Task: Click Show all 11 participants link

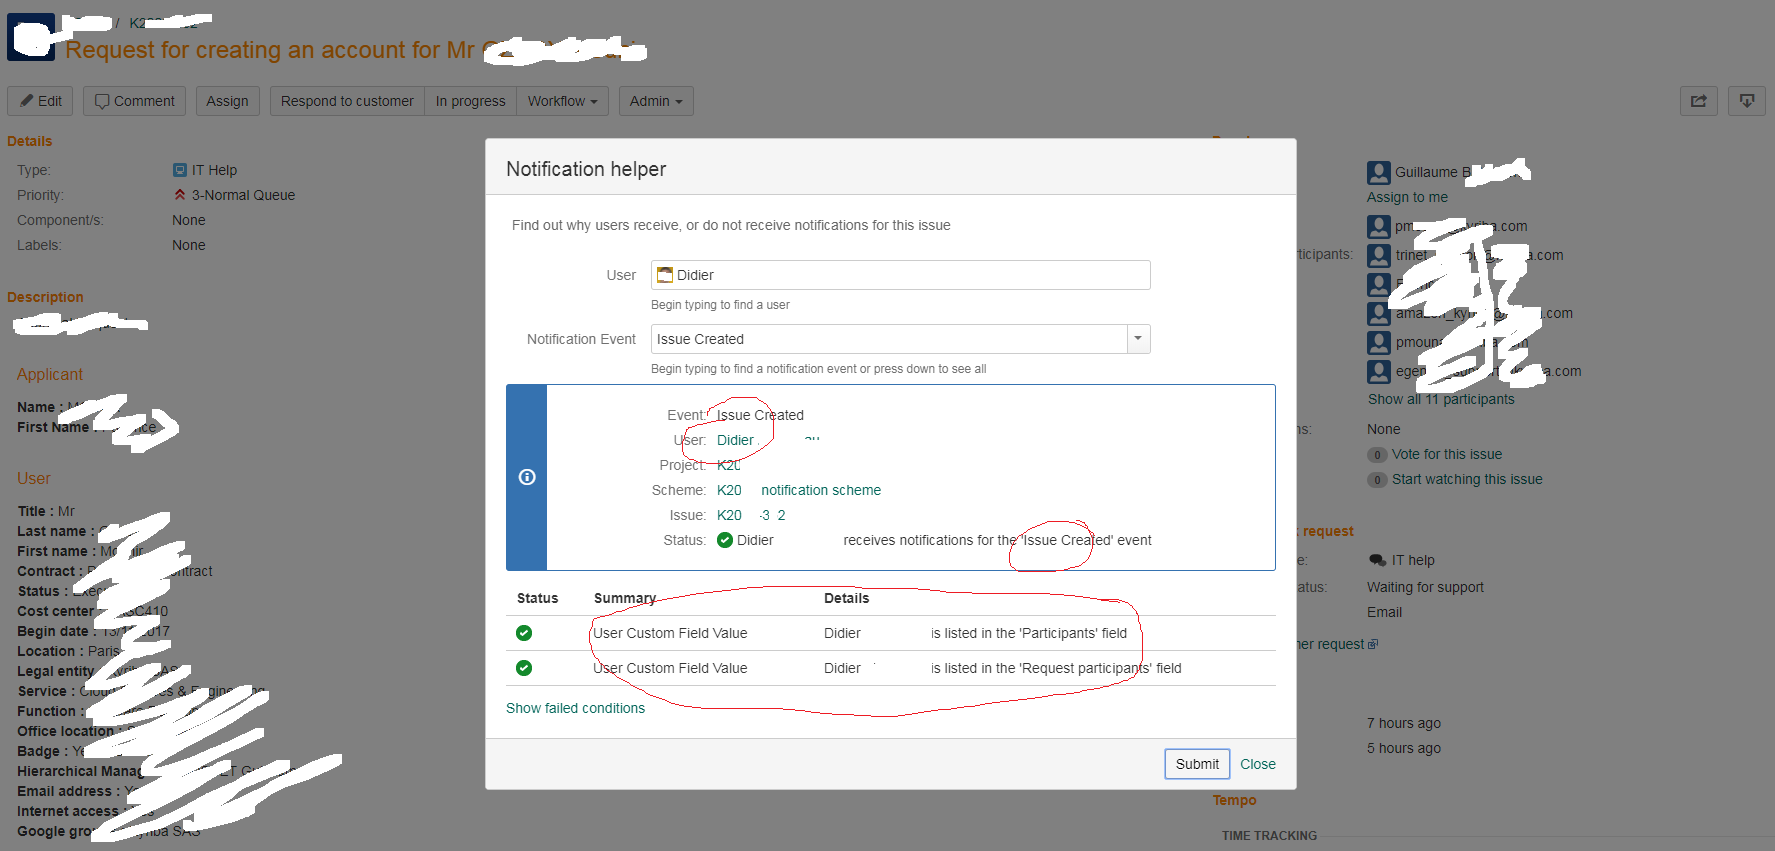Action: [1441, 399]
